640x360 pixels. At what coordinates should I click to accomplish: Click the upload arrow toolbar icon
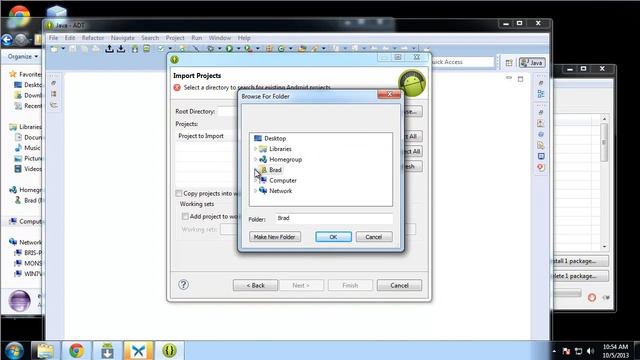pos(109,49)
